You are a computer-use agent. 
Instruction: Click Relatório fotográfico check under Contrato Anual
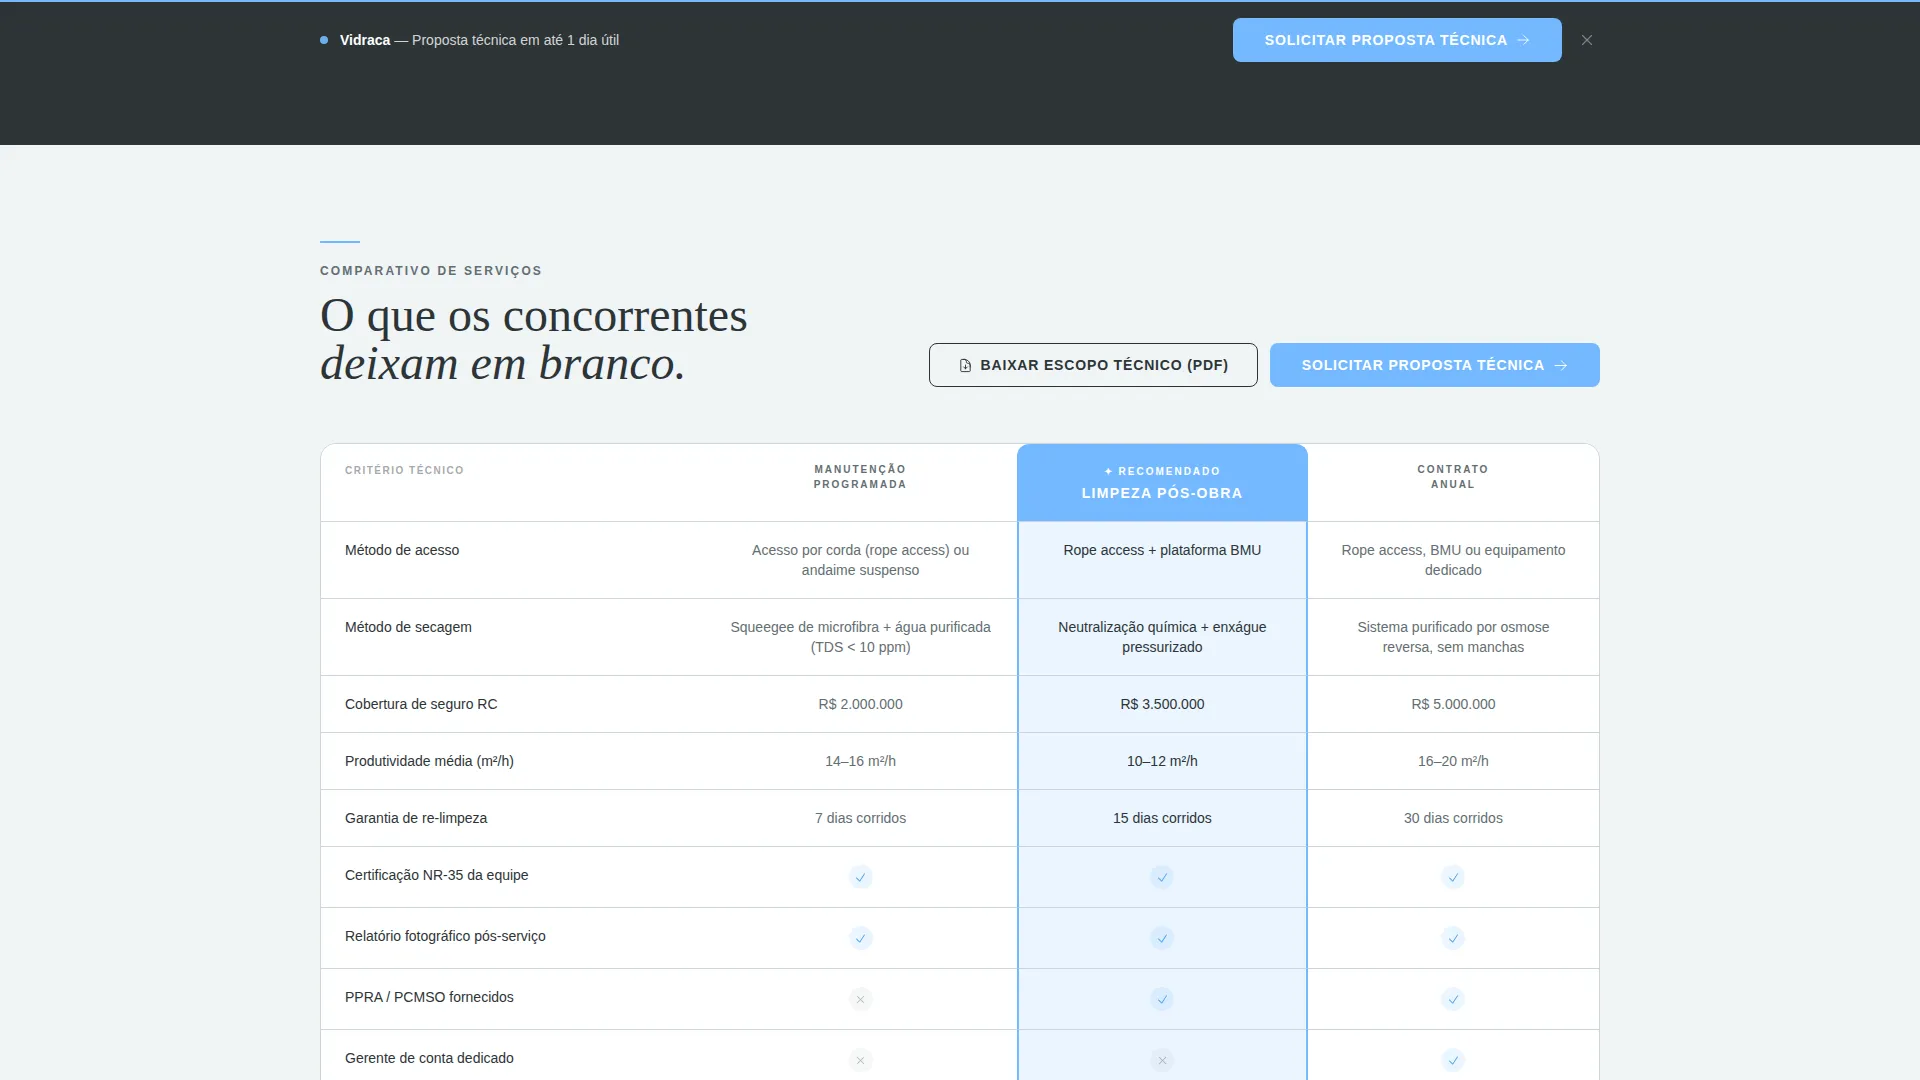(x=1453, y=938)
